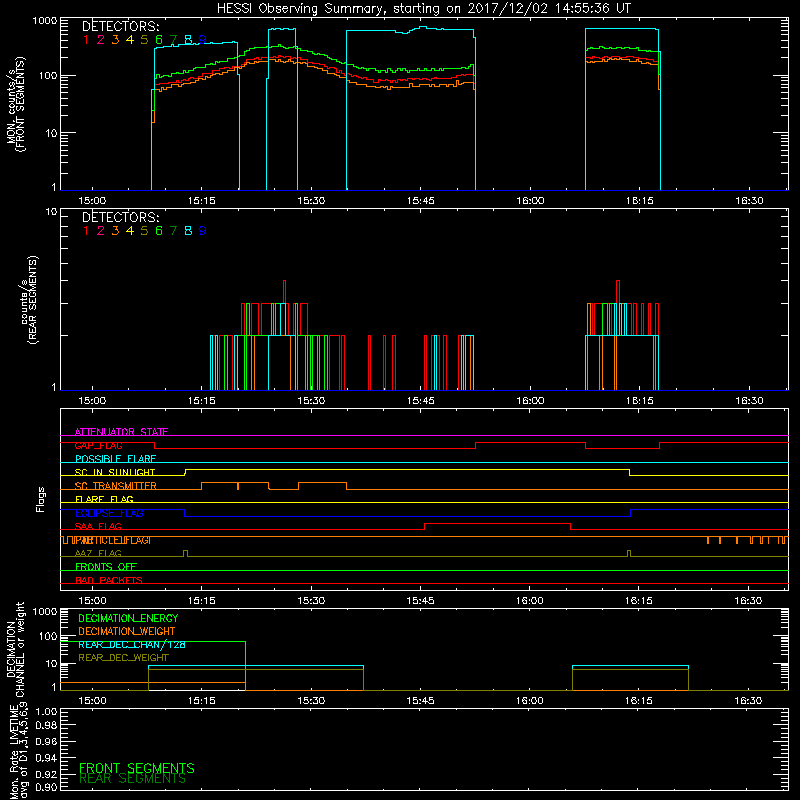
Task: Click the 1000 tick on front segments axis
Action: 45,21
